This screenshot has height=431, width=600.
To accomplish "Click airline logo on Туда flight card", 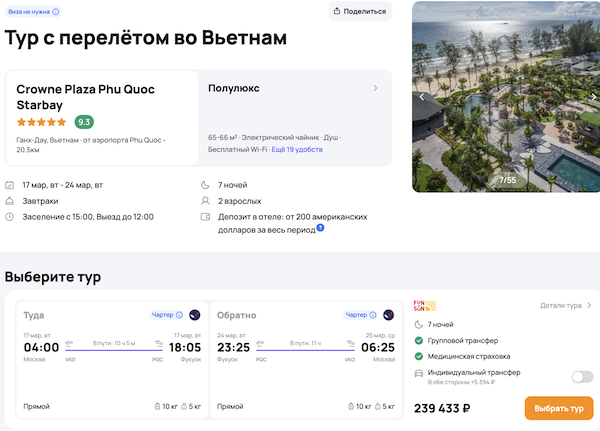I will click(x=194, y=315).
